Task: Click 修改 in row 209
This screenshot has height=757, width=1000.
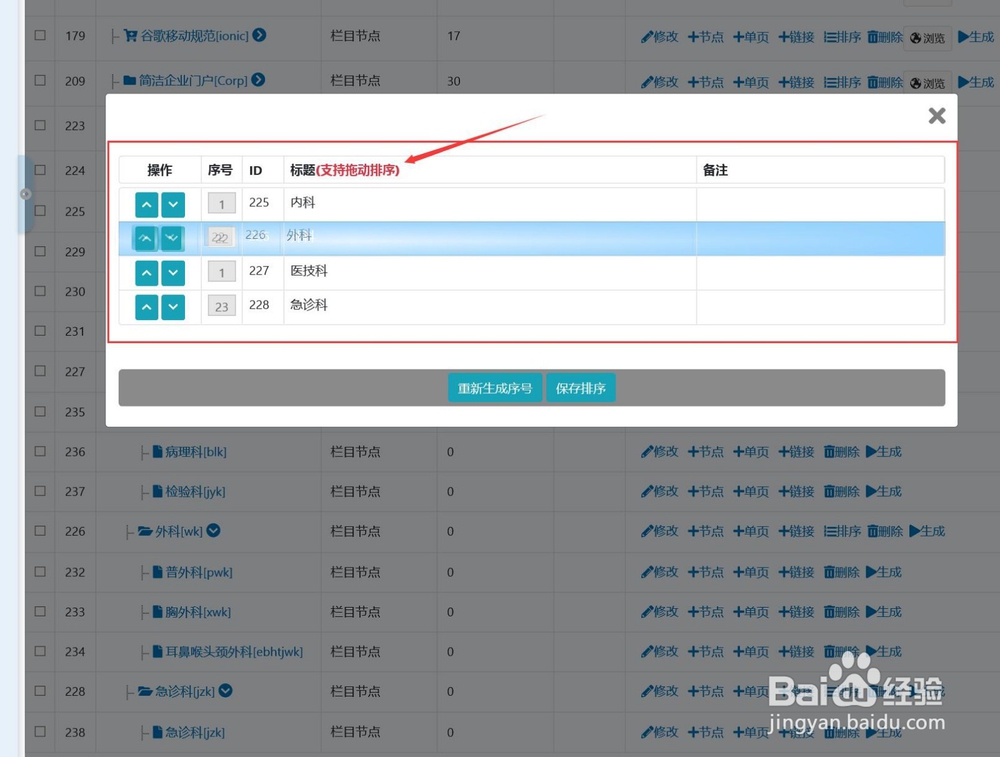Action: 659,82
